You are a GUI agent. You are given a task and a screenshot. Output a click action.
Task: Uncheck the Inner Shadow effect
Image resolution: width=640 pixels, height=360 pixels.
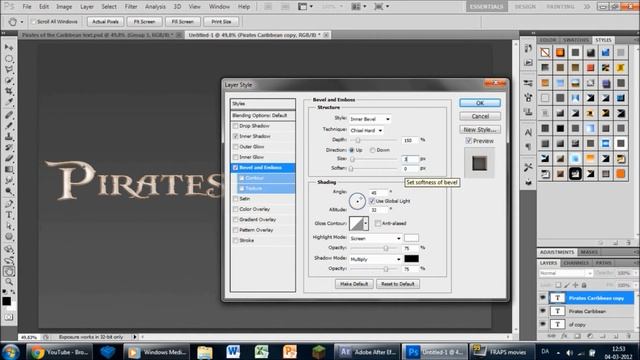point(236,136)
